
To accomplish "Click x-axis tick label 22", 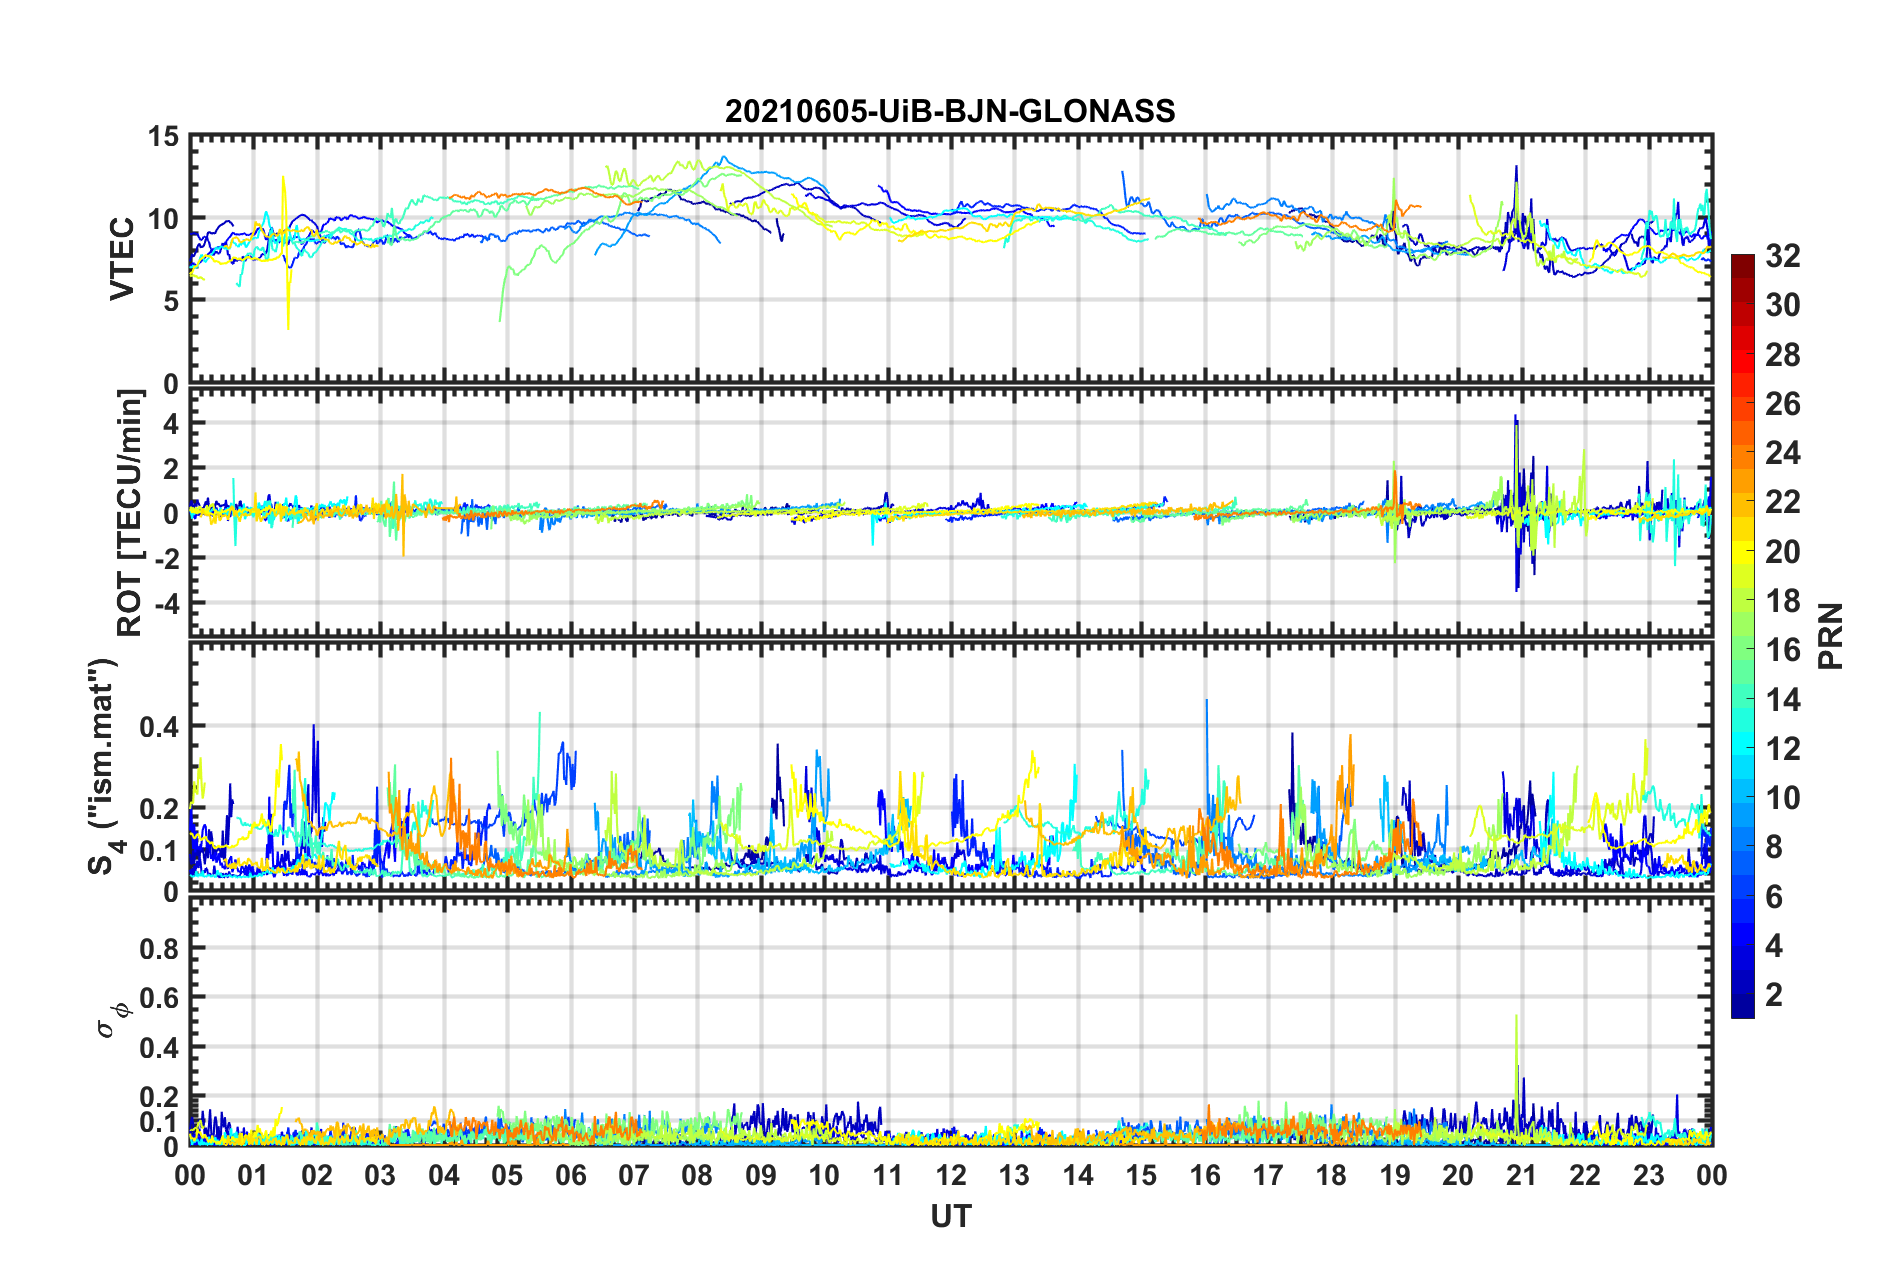I will (x=1585, y=1175).
